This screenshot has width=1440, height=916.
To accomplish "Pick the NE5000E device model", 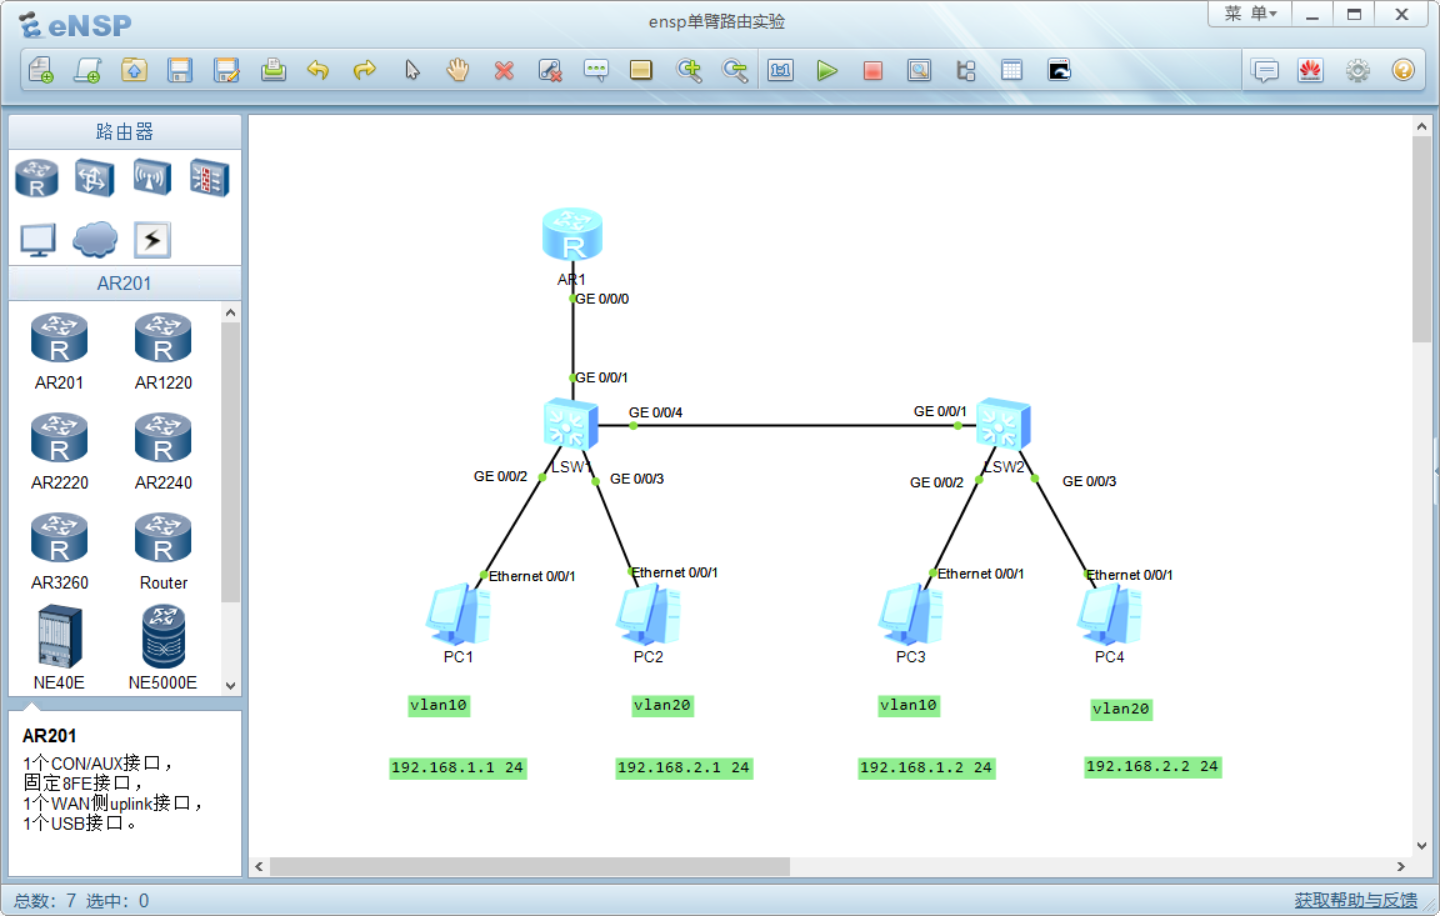I will pos(163,648).
